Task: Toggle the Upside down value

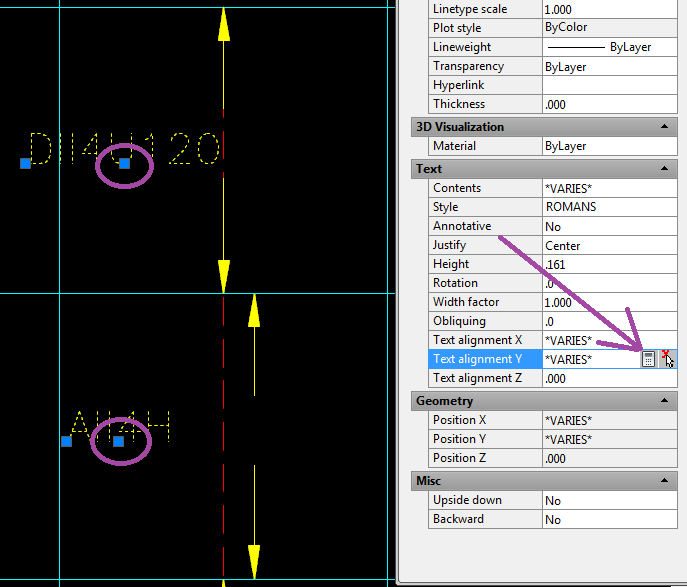Action: (x=608, y=500)
